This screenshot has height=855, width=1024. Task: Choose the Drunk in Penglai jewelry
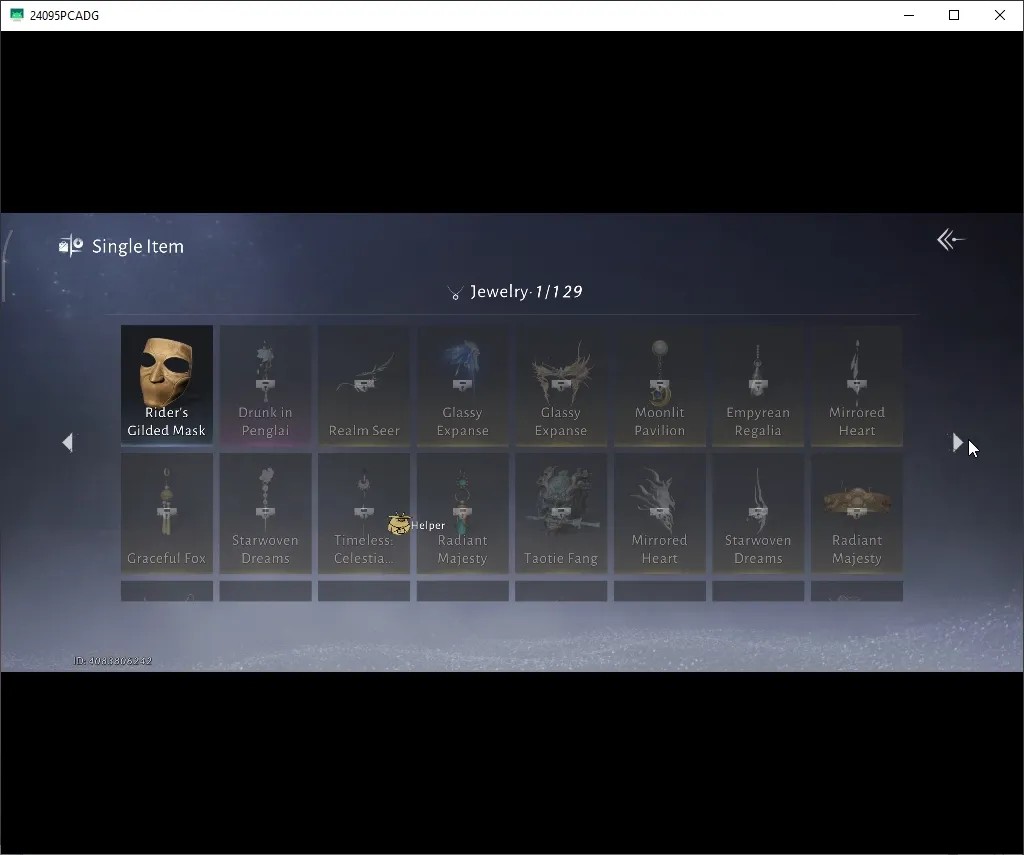tap(265, 385)
